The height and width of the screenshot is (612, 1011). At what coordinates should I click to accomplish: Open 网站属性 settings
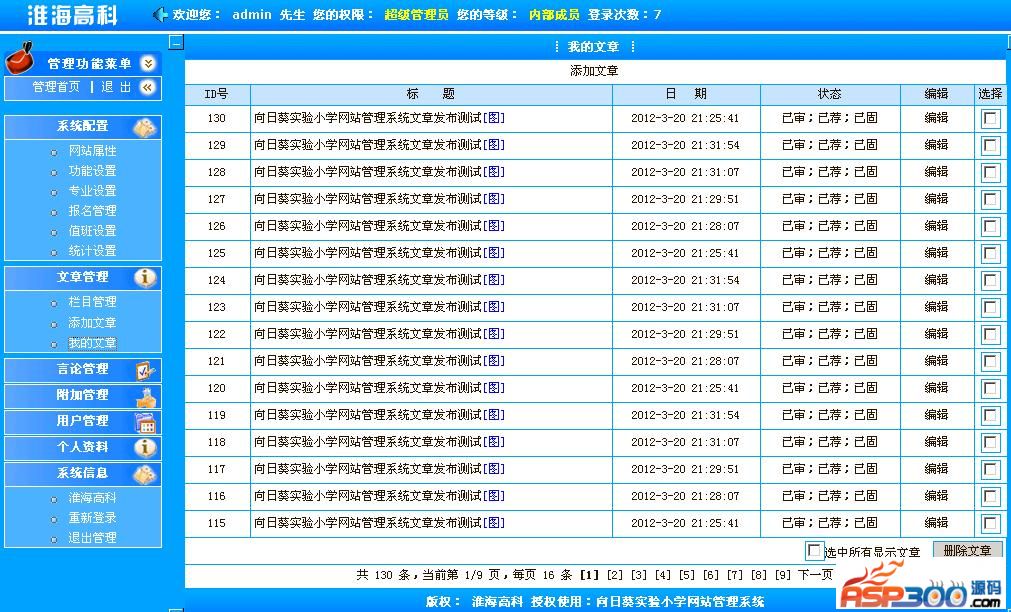pyautogui.click(x=92, y=151)
